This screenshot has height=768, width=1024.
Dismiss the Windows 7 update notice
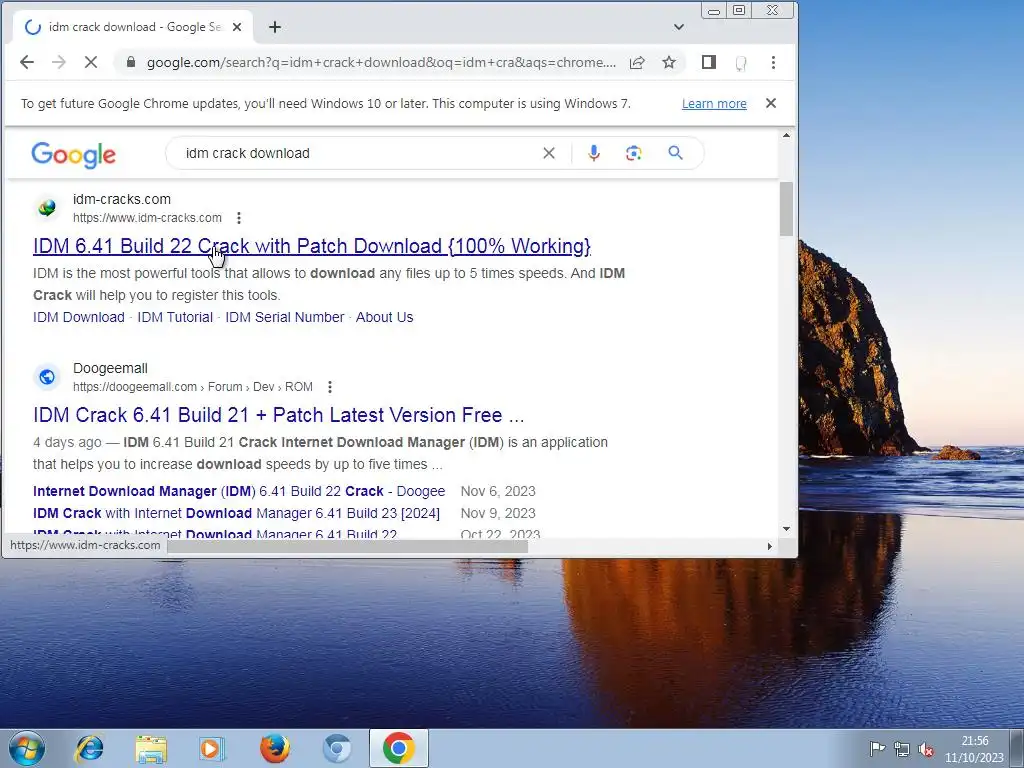[x=771, y=103]
